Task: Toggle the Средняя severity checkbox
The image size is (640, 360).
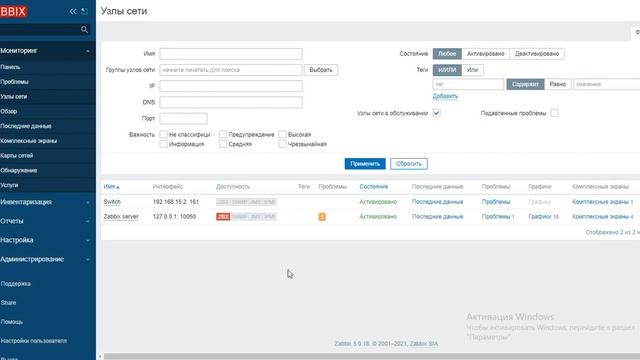Action: pos(223,144)
